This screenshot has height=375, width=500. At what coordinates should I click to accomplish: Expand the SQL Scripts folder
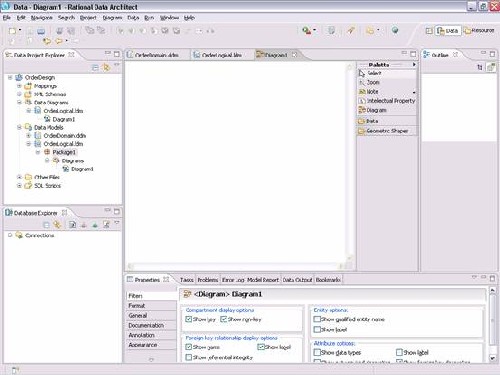coord(19,186)
